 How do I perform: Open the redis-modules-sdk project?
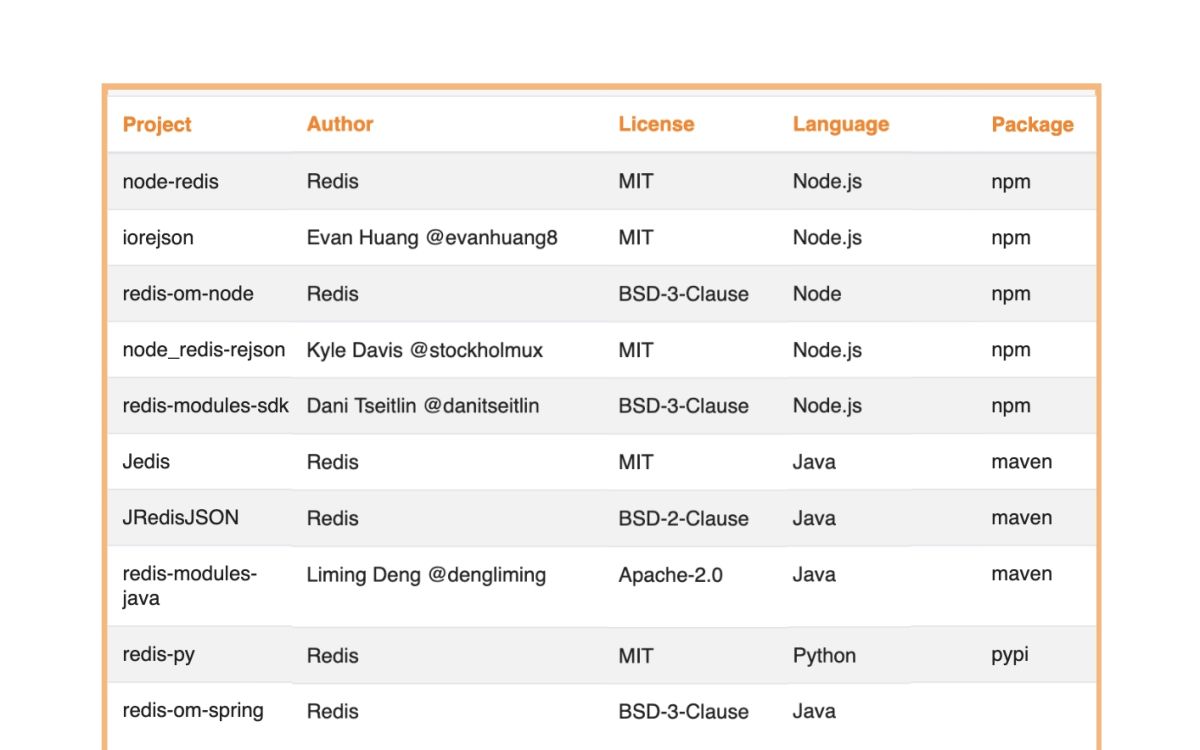point(206,406)
